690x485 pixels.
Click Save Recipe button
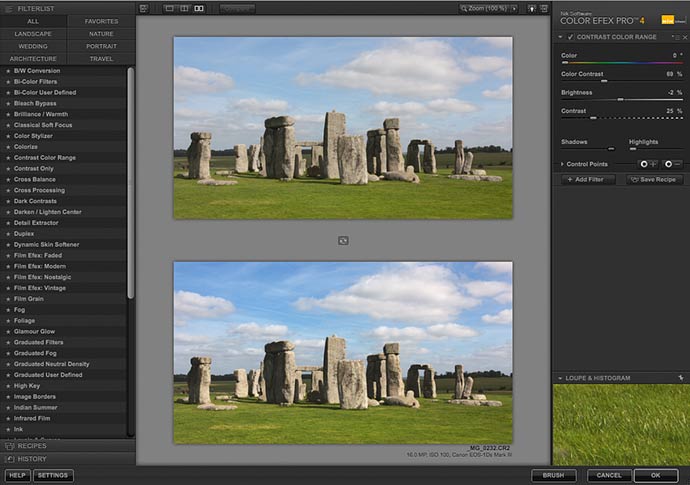654,180
